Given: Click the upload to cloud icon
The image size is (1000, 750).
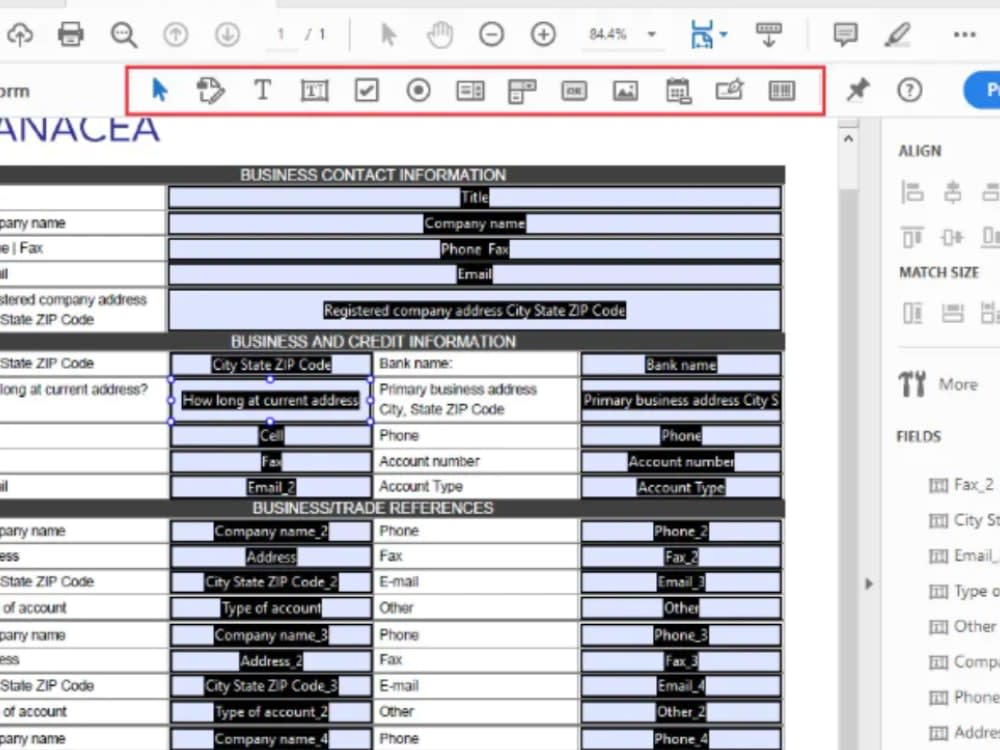Looking at the screenshot, I should click(20, 34).
